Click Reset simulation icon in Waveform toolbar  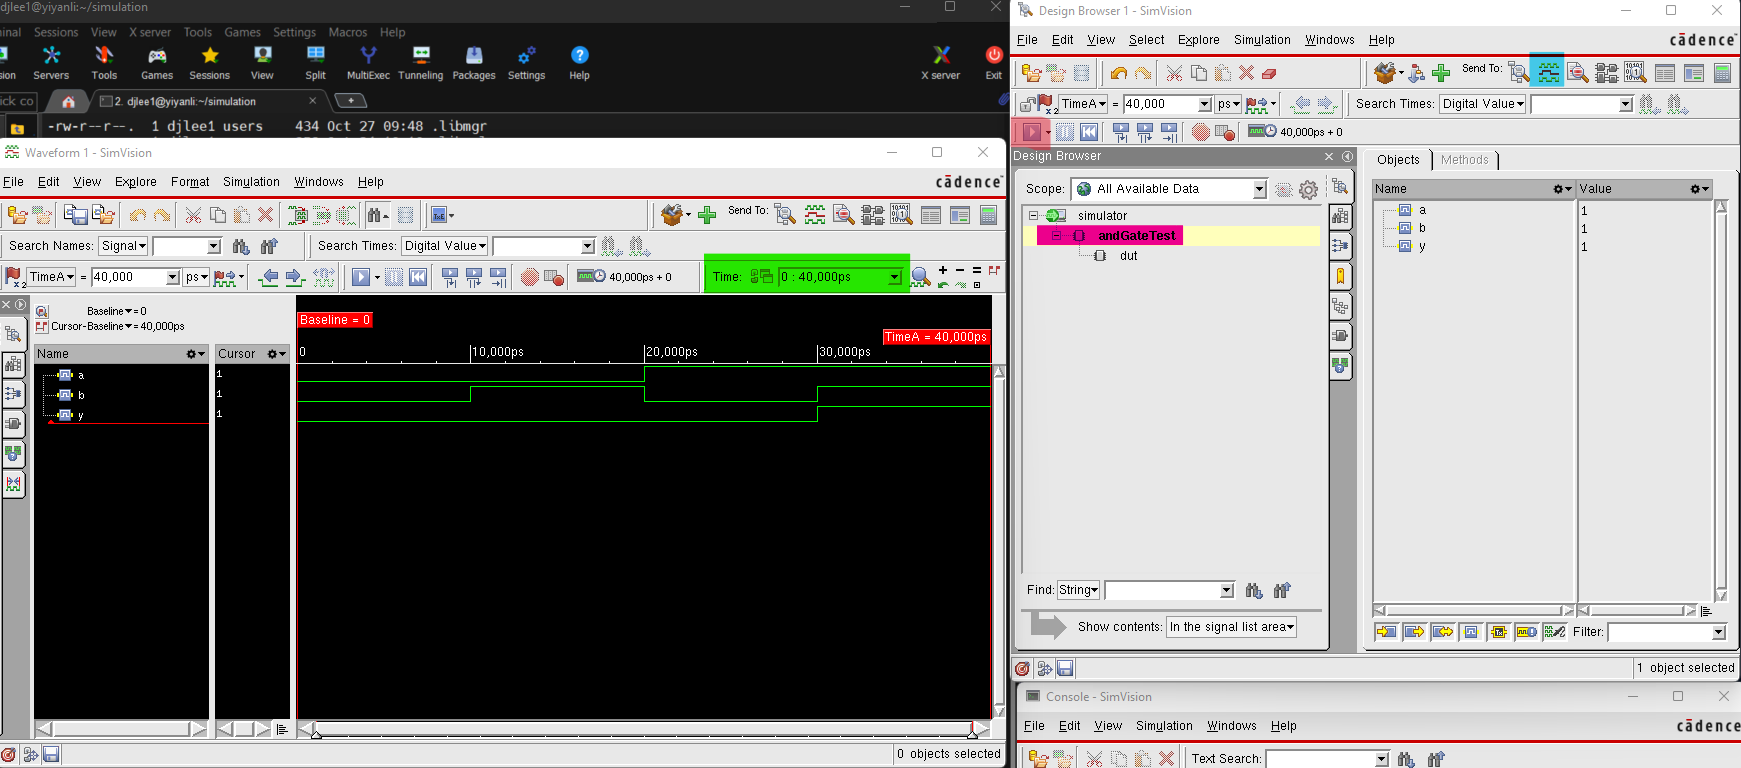(x=418, y=277)
